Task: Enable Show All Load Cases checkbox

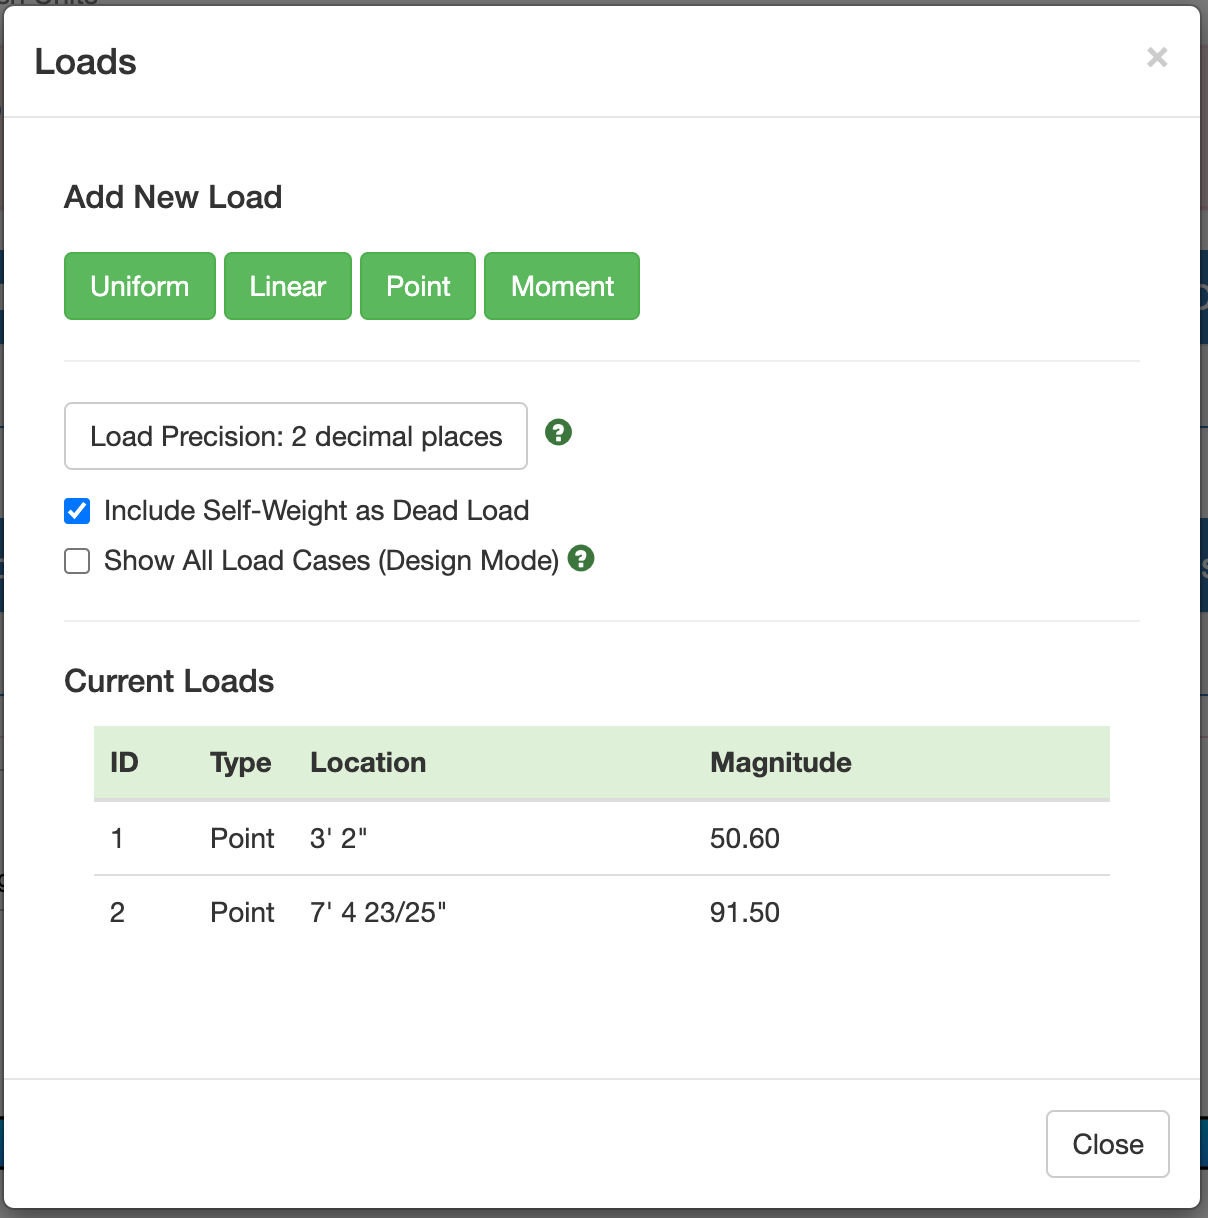Action: [77, 561]
